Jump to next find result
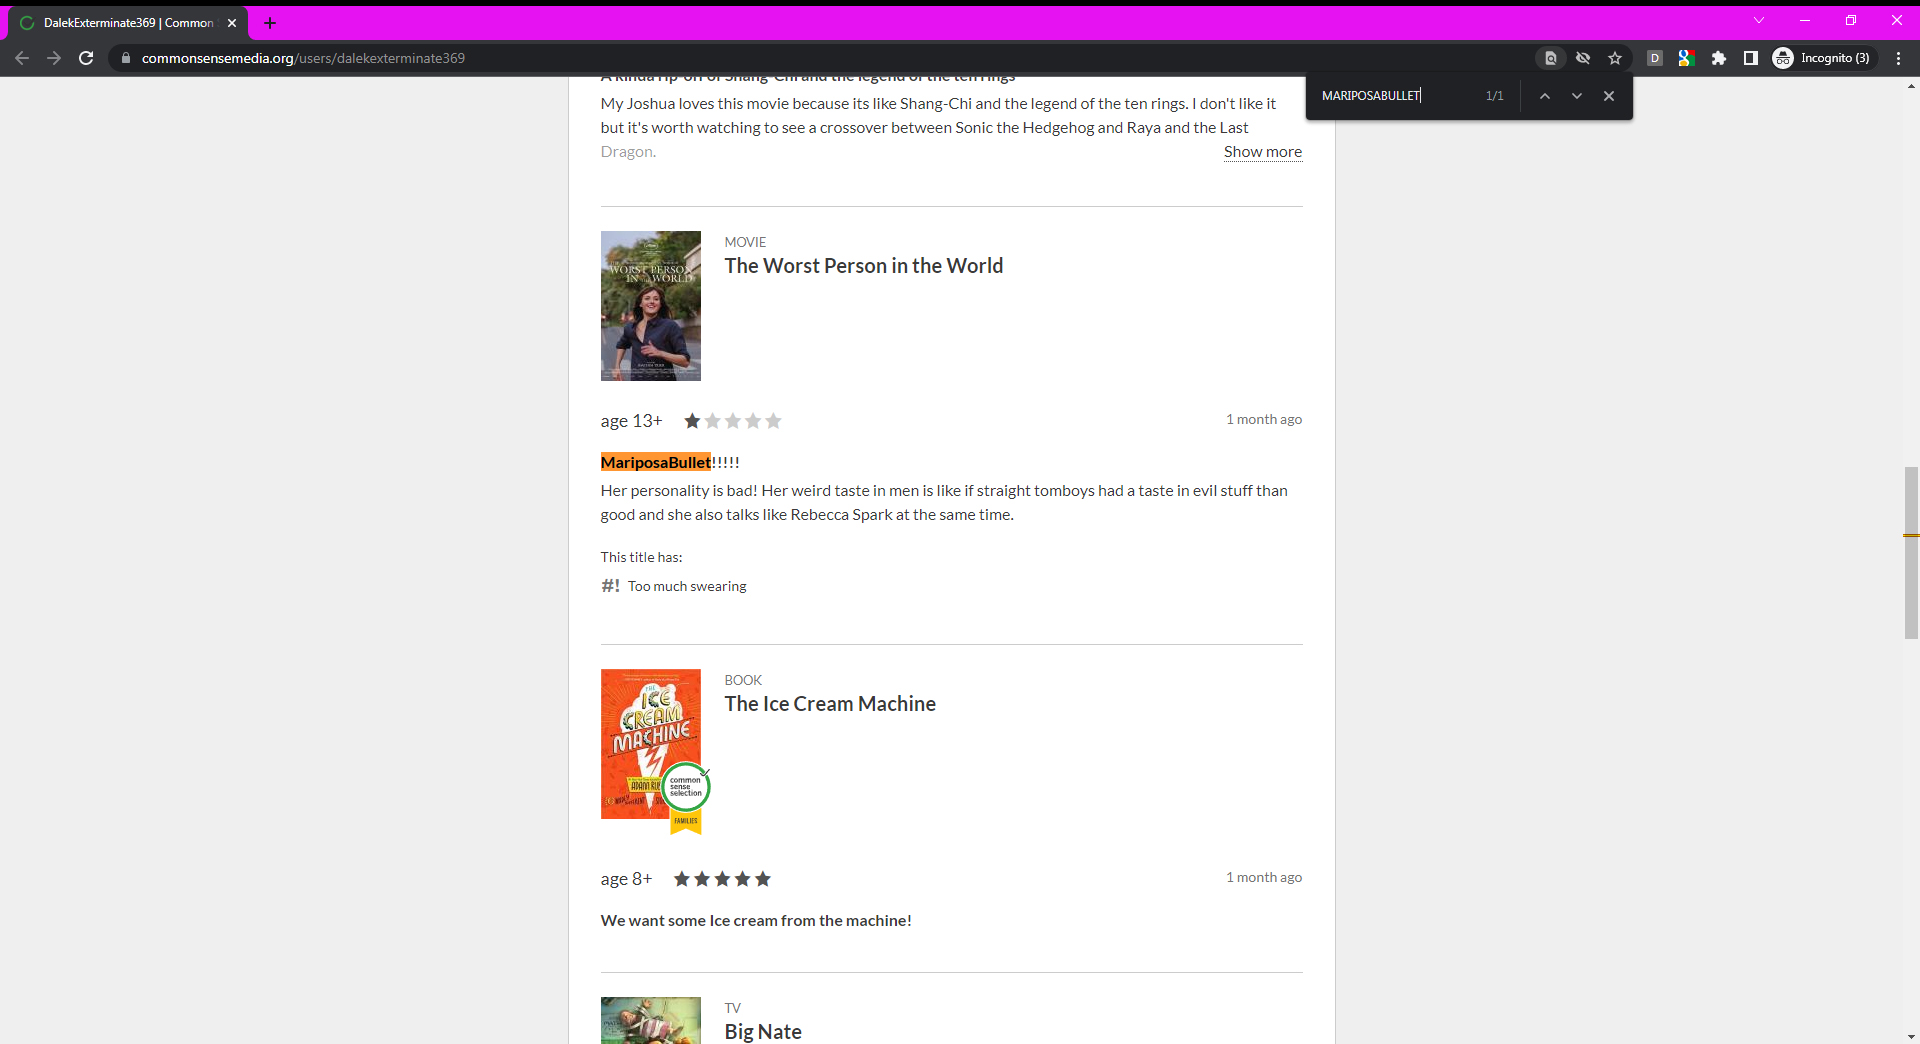This screenshot has width=1920, height=1044. tap(1577, 96)
